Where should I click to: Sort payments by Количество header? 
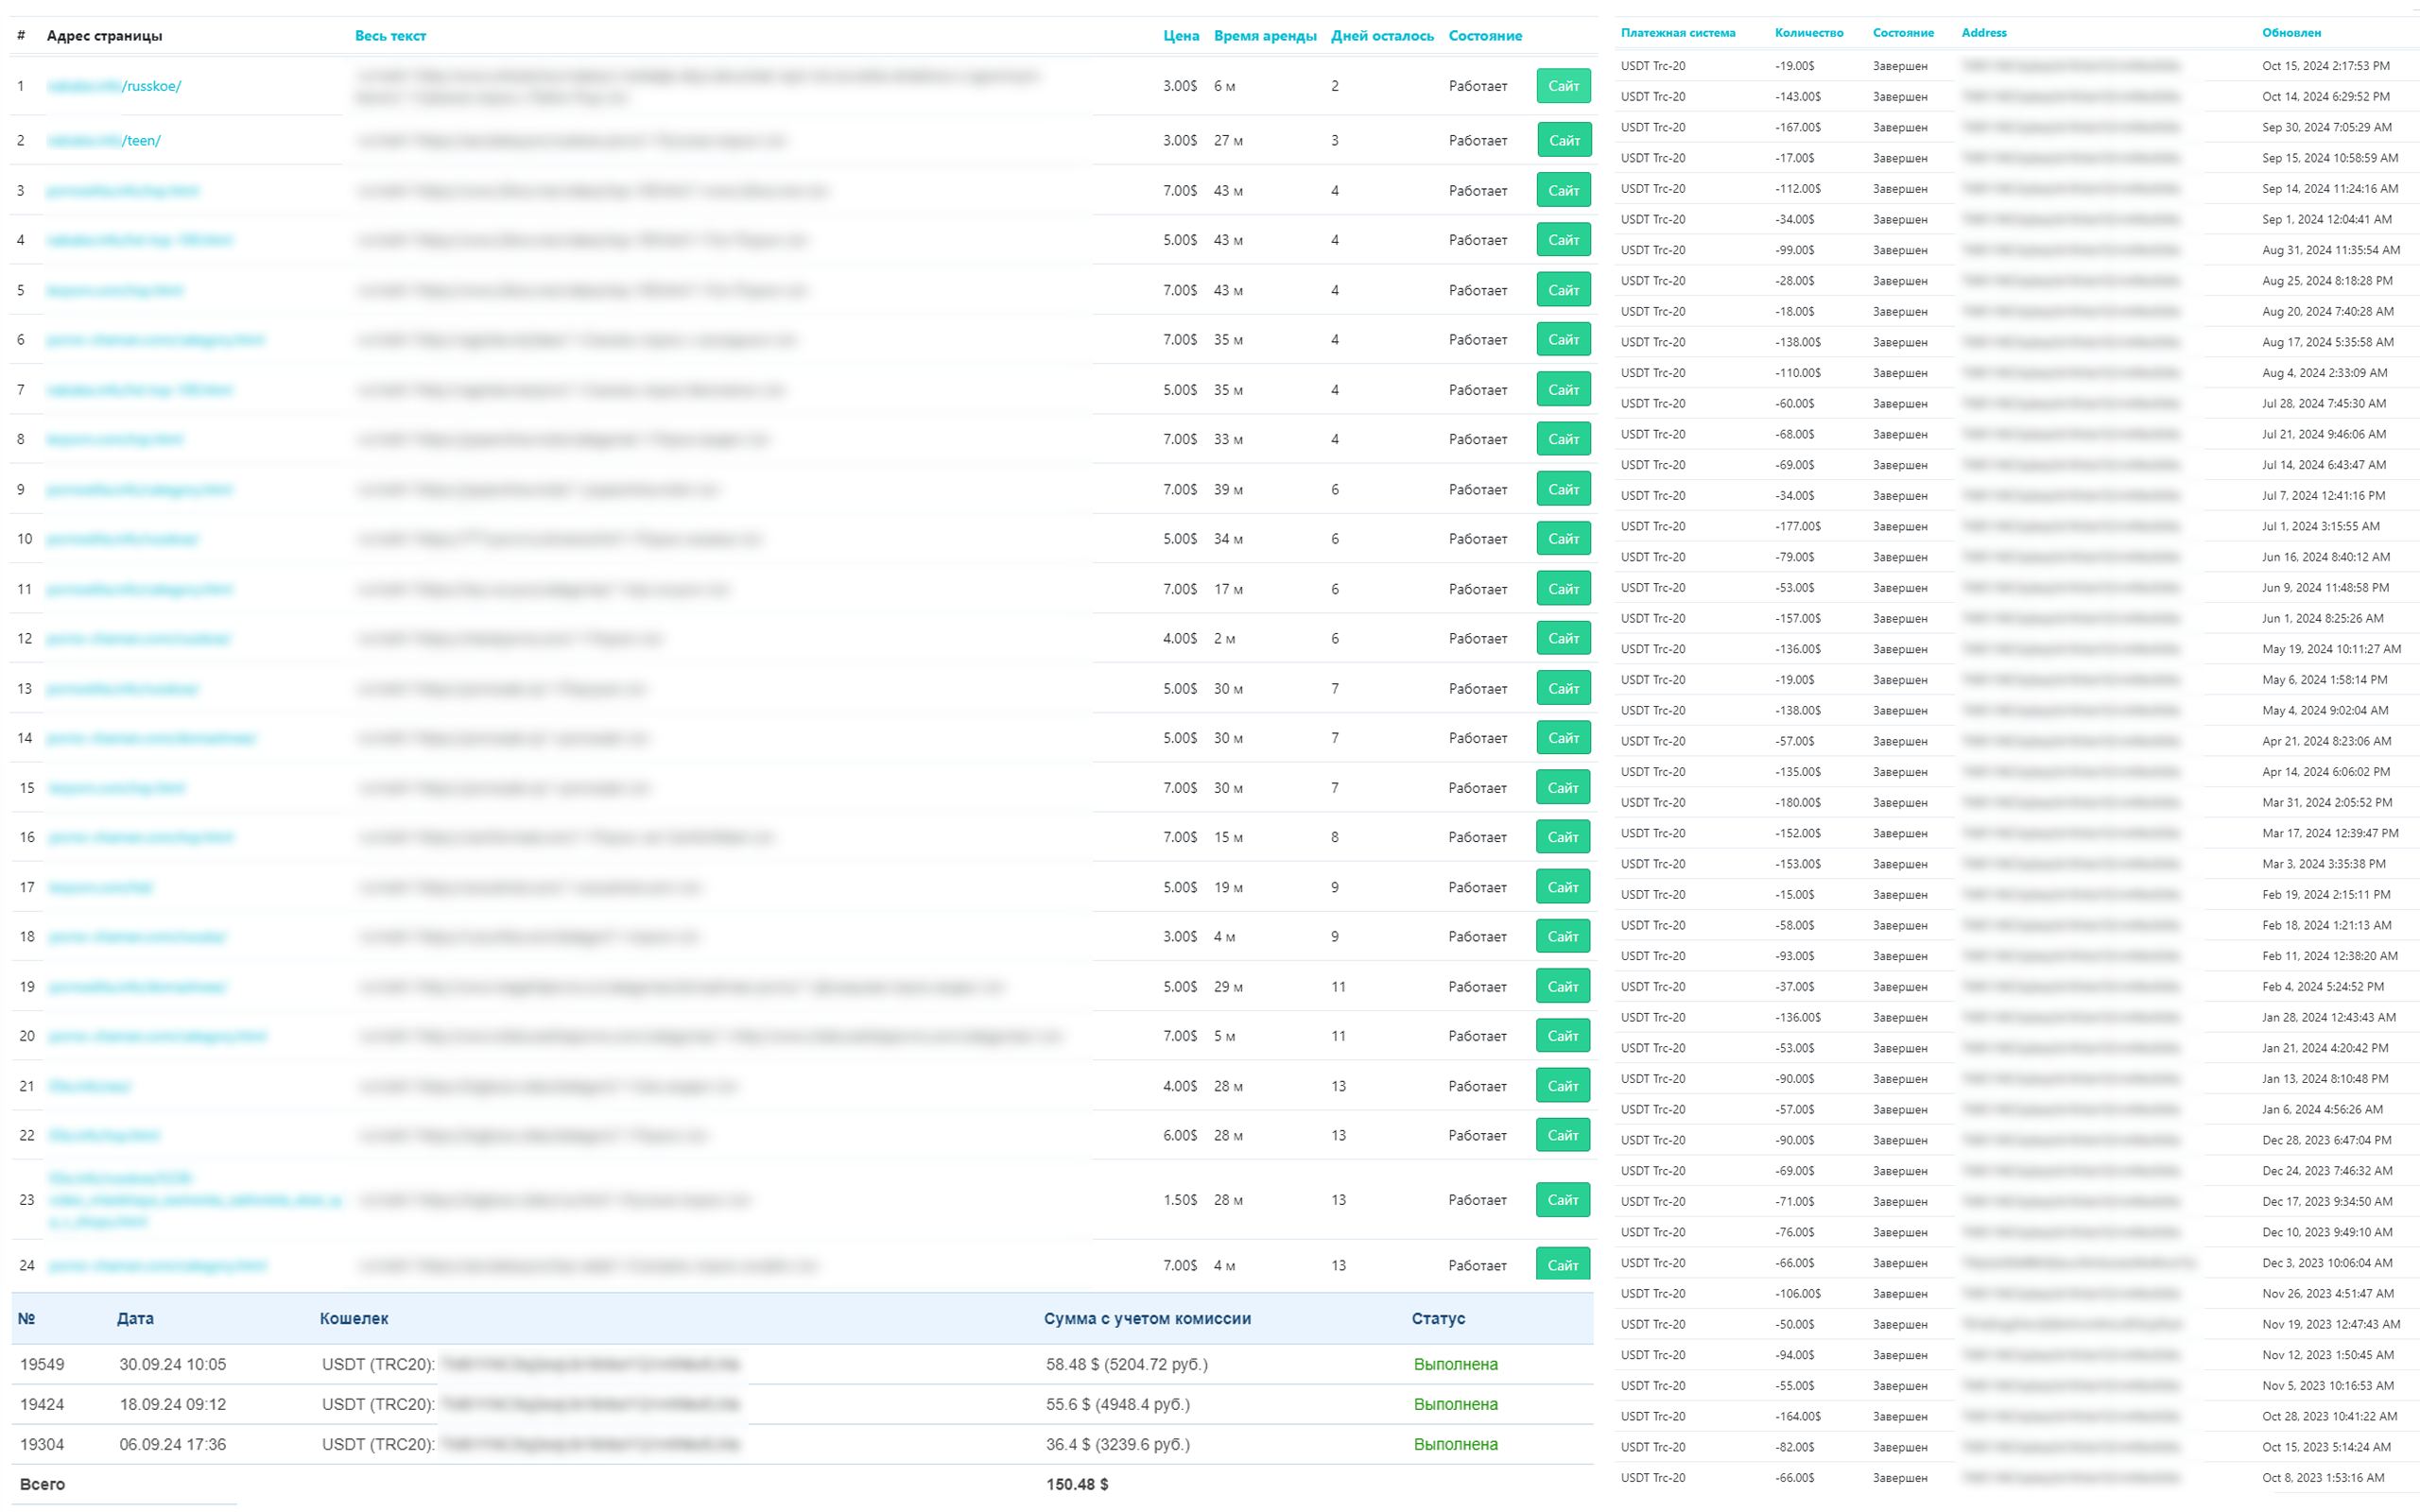coord(1809,33)
